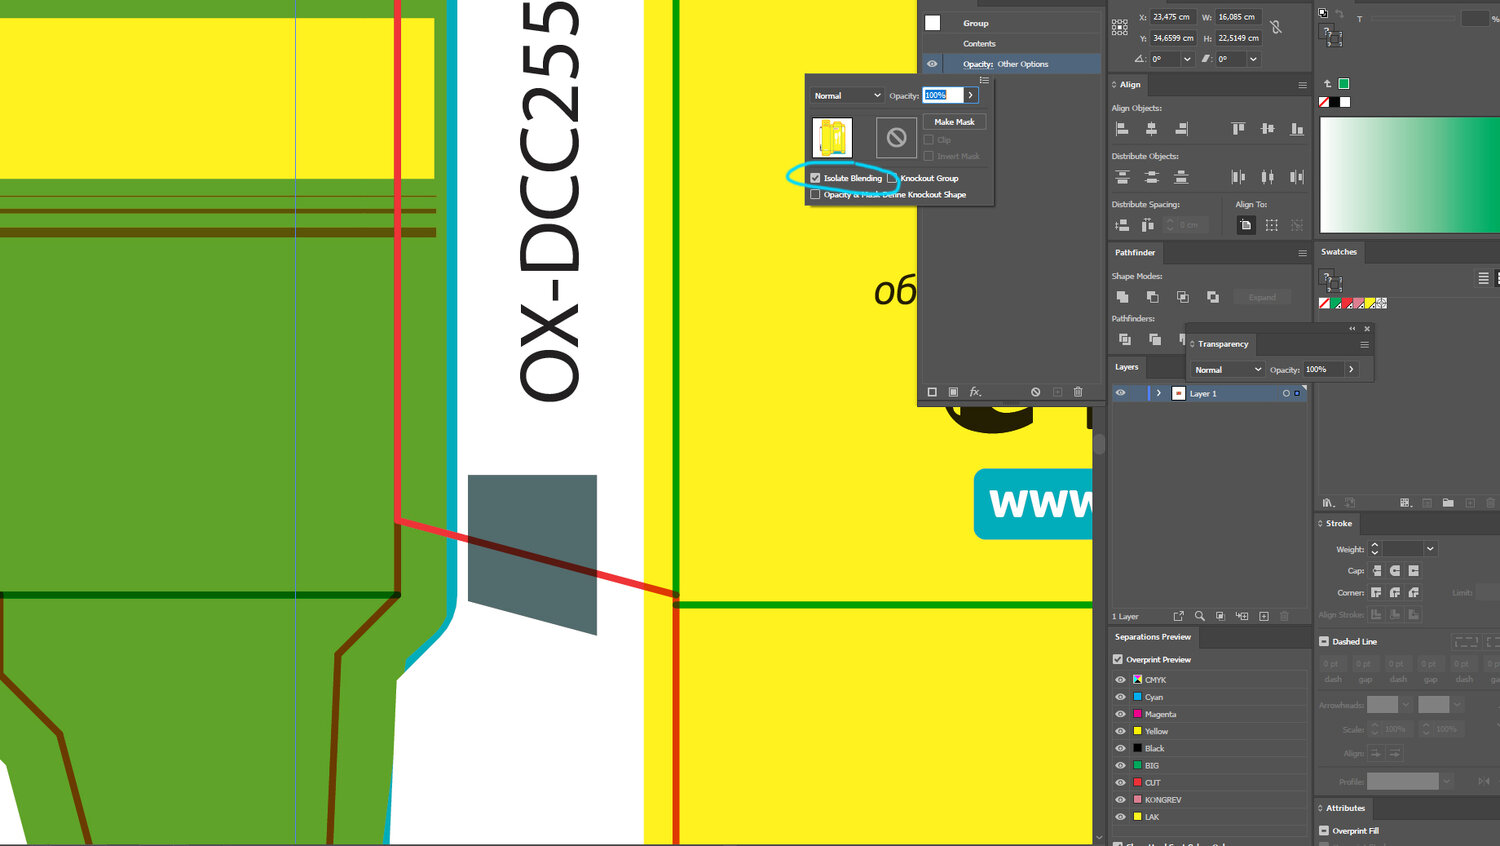Open stroke Weight dropdown
This screenshot has width=1500, height=846.
(x=1430, y=549)
